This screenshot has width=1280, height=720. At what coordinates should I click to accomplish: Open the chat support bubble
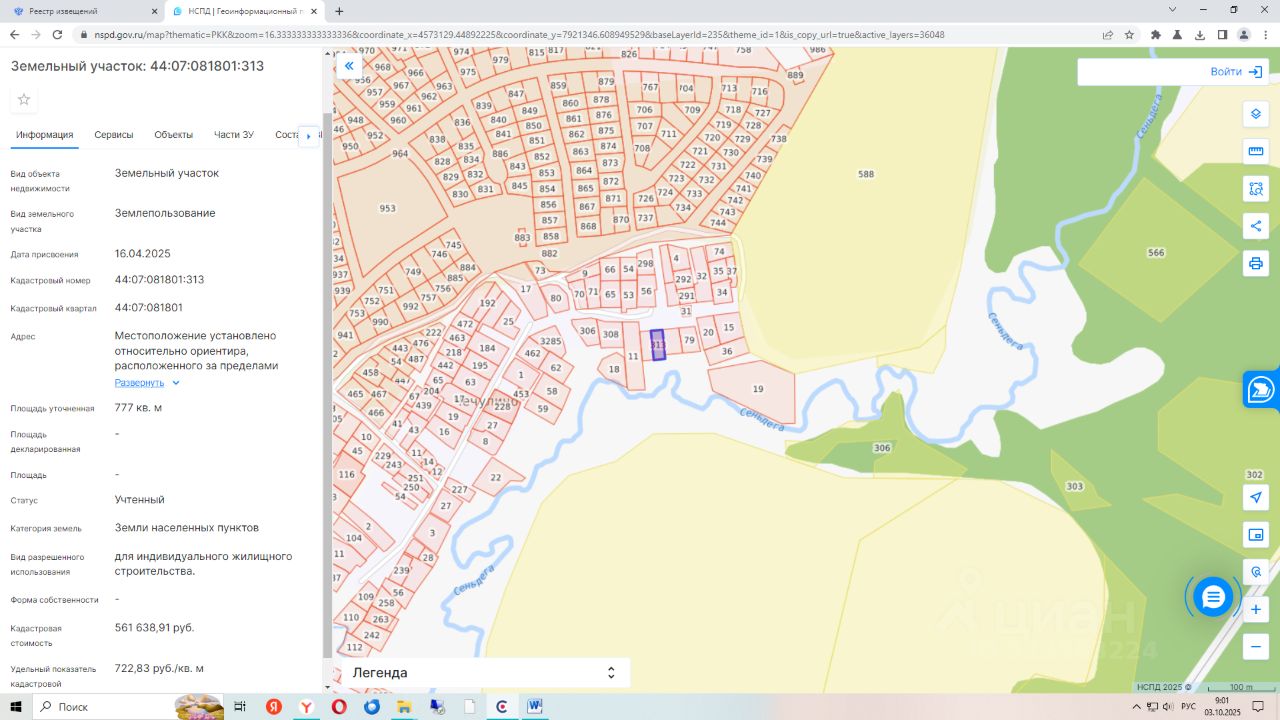tap(1213, 597)
